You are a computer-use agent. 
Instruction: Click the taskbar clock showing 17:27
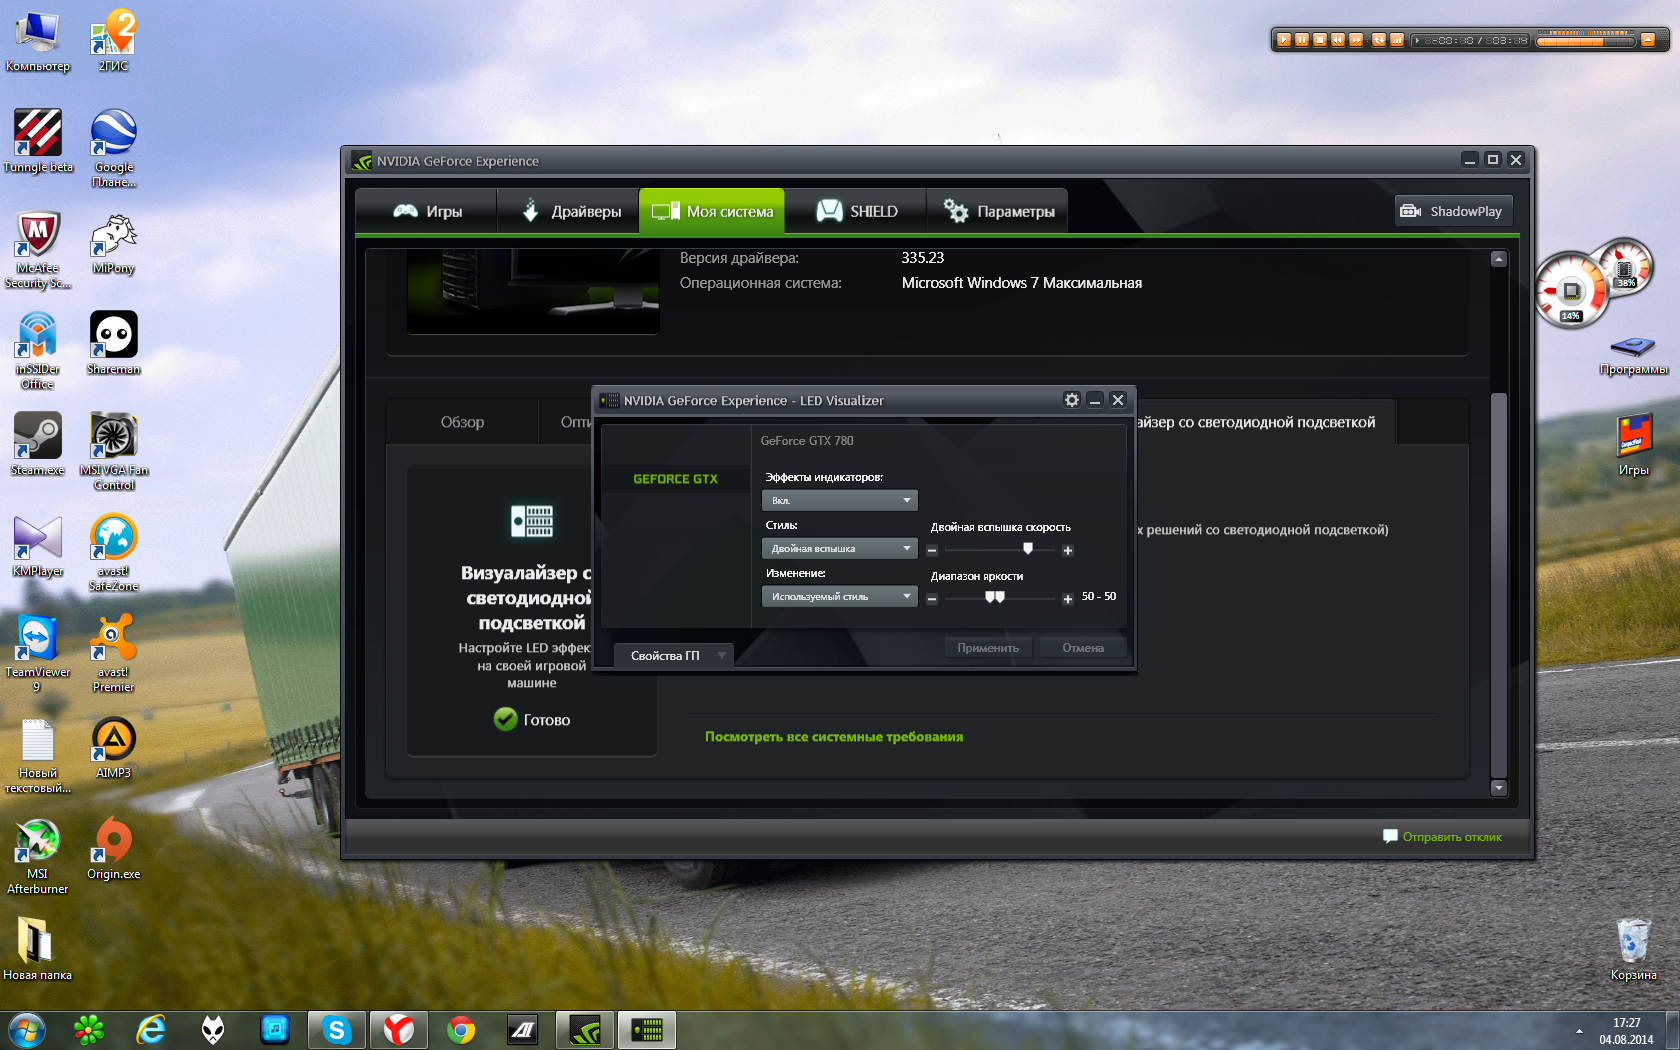[x=1626, y=1031]
